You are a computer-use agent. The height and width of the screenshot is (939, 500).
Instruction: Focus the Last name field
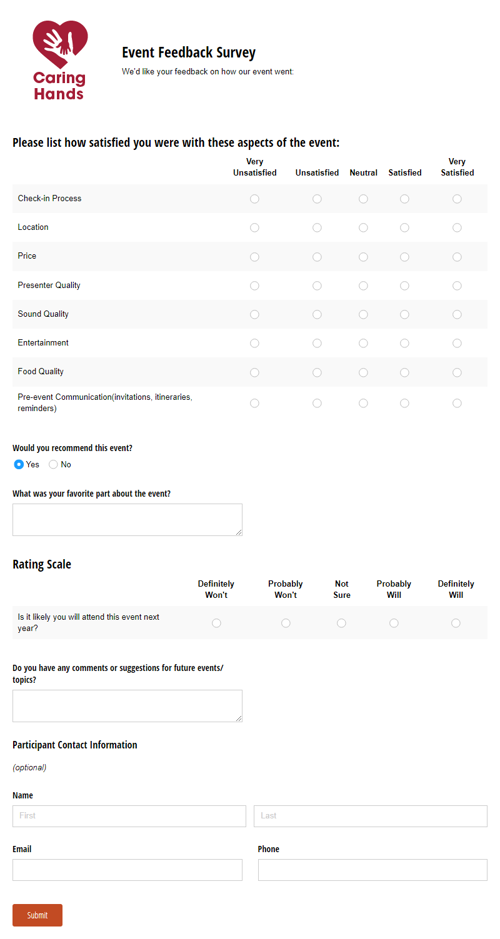click(x=371, y=816)
